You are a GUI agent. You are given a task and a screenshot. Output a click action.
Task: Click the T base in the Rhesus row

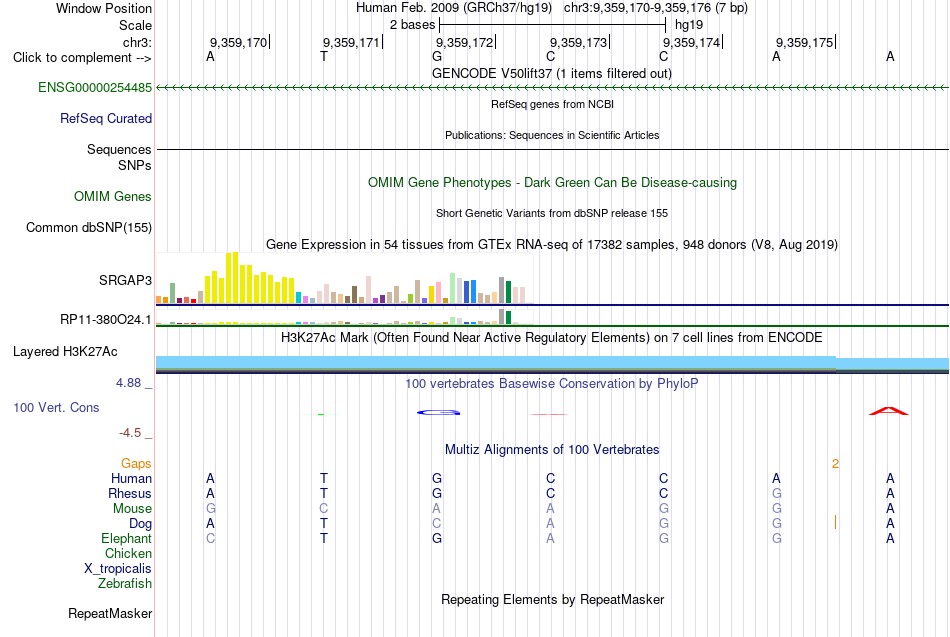(x=324, y=493)
